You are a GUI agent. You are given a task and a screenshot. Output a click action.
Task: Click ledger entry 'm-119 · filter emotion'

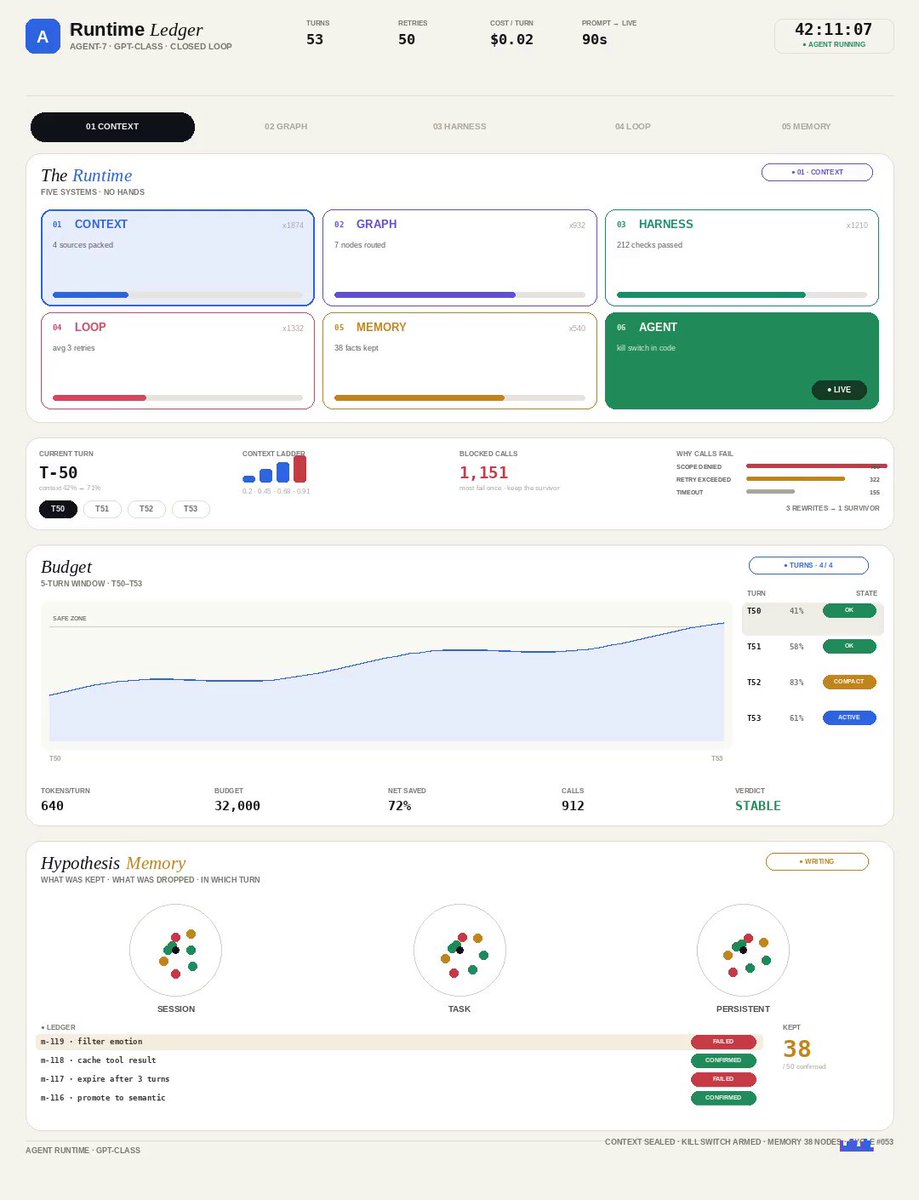399,1042
